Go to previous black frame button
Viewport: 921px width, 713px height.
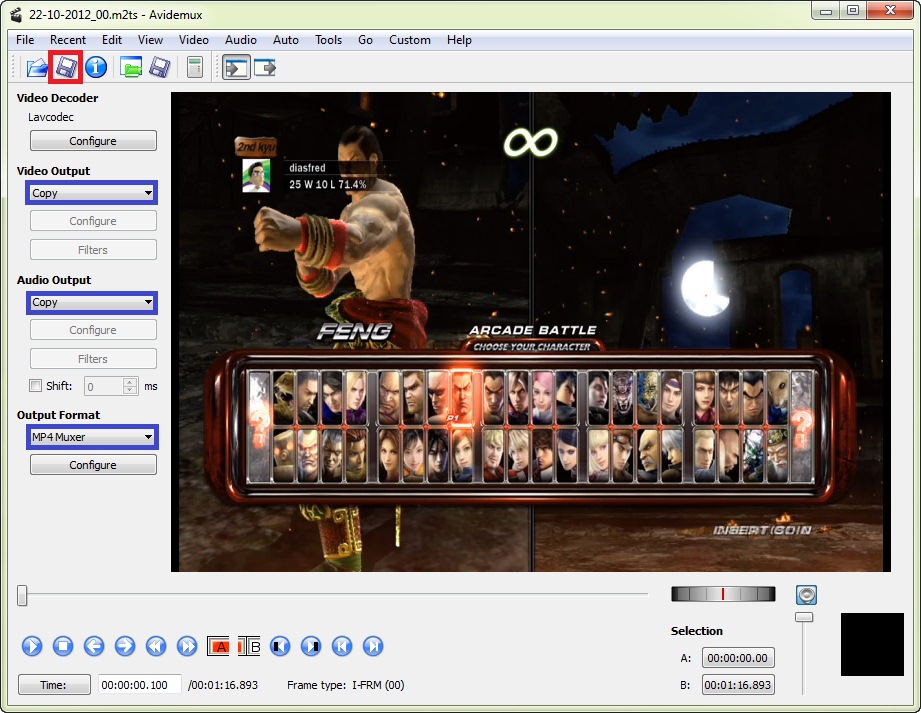pyautogui.click(x=280, y=646)
